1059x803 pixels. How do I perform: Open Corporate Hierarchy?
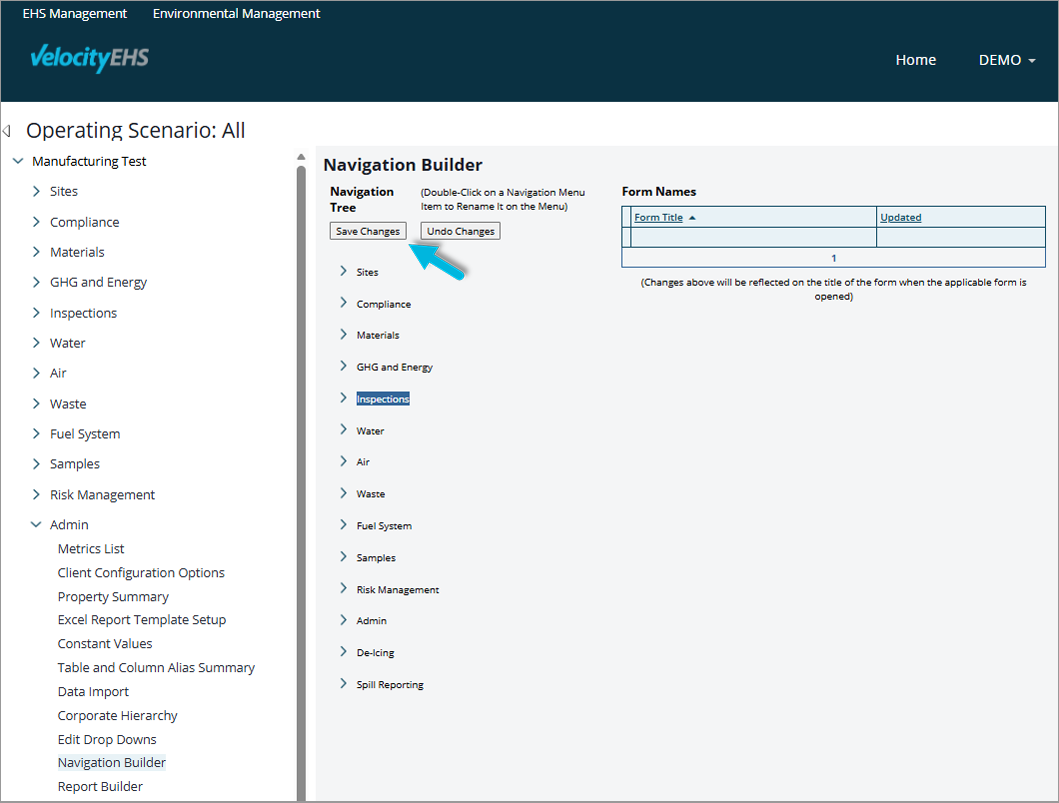click(x=118, y=715)
